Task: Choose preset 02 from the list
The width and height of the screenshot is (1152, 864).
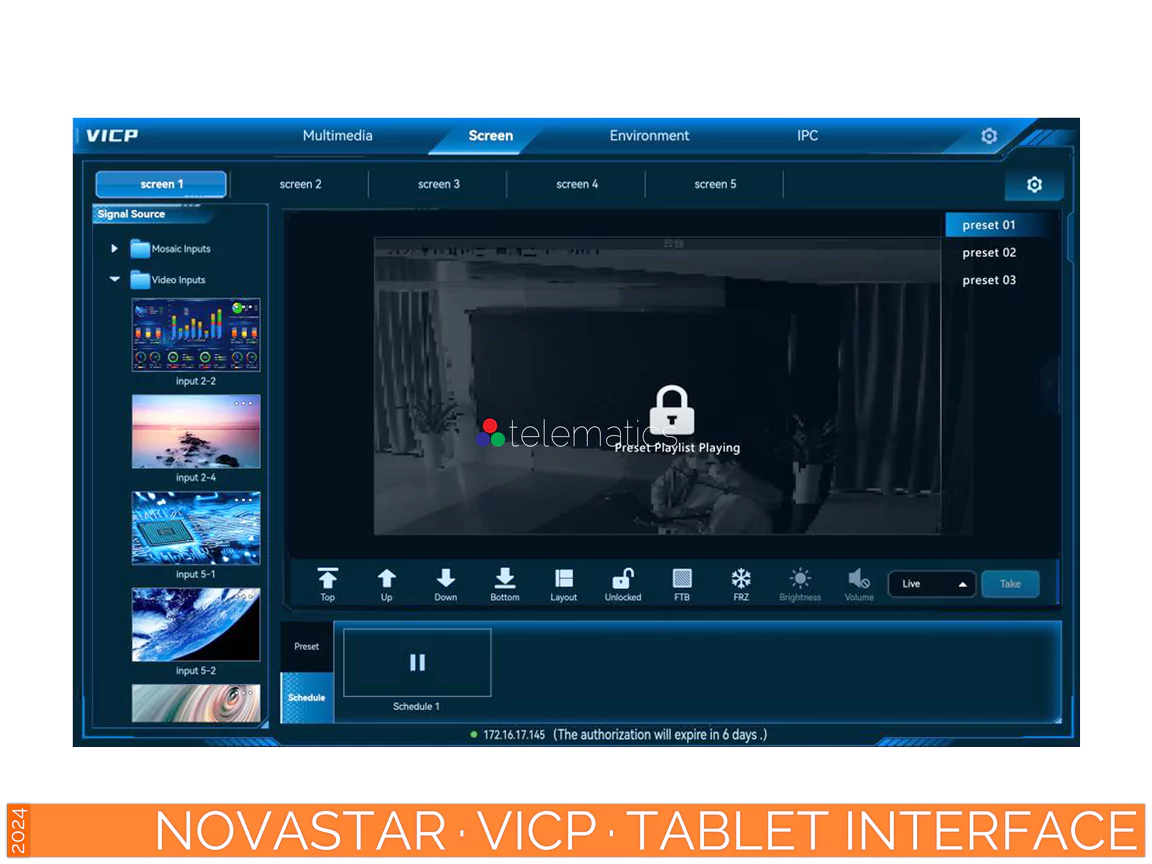Action: [989, 253]
